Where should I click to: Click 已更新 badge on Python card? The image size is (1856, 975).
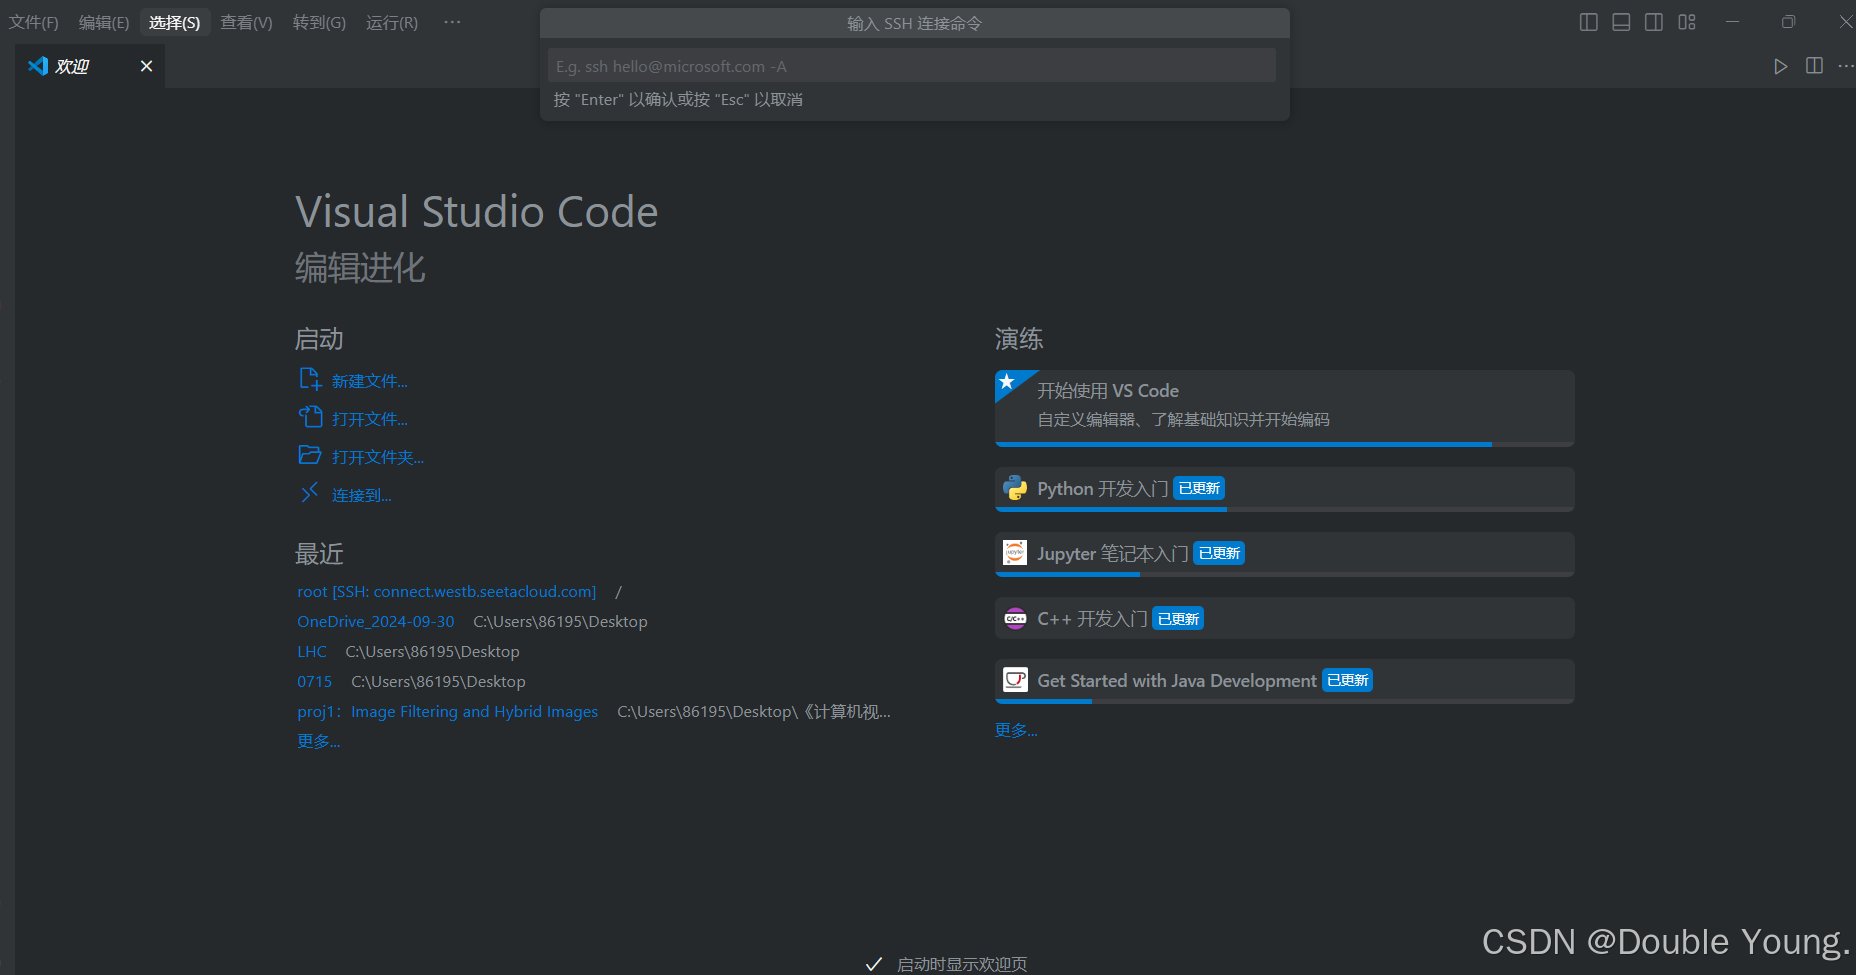[x=1199, y=488]
